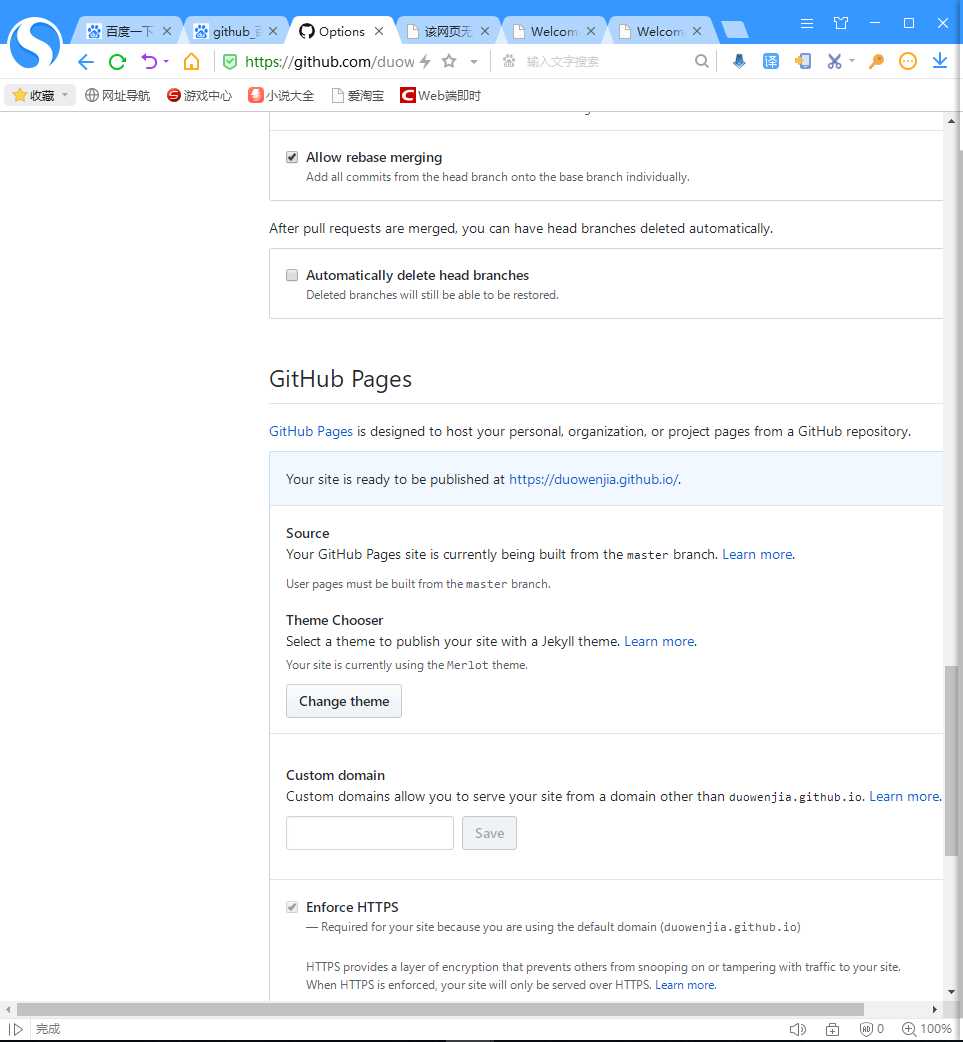Click the lightning speed mode icon
Screen dimensions: 963x1042
tap(425, 62)
